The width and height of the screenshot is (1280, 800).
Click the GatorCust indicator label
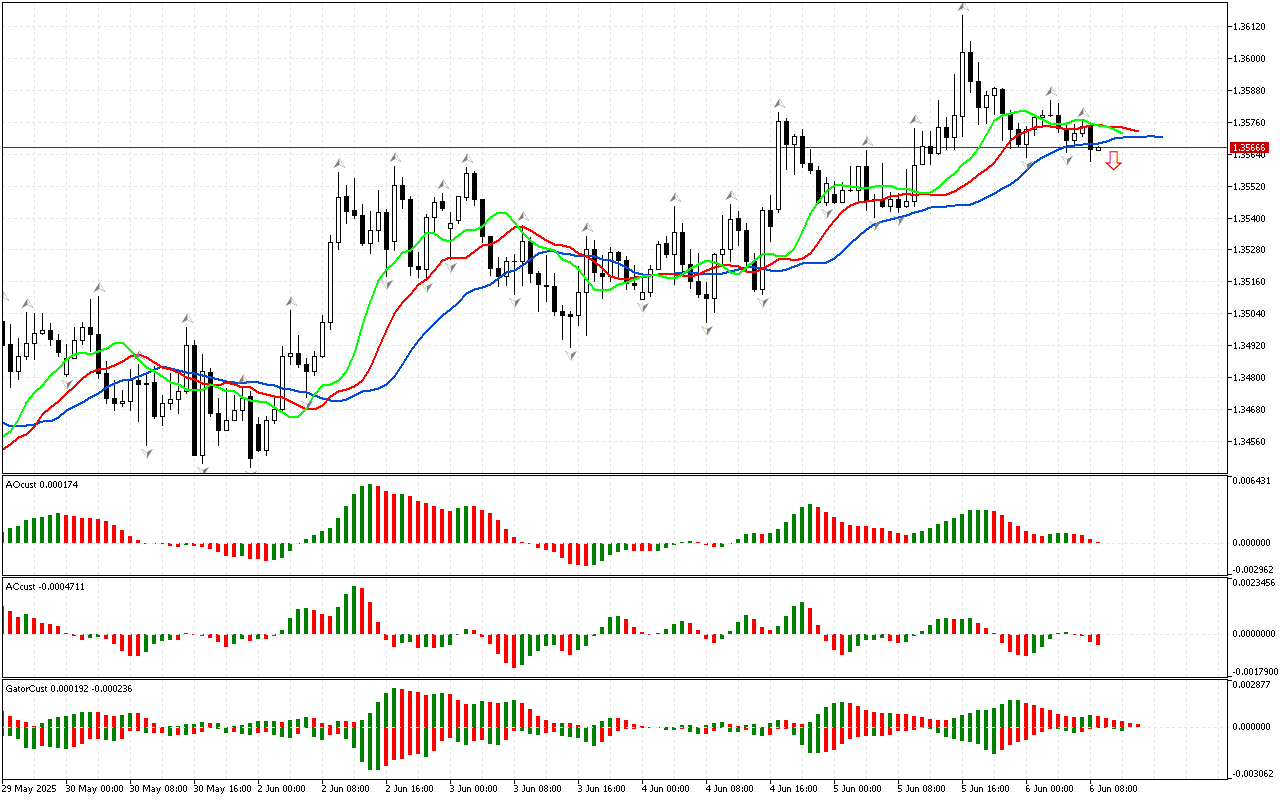[x=69, y=688]
